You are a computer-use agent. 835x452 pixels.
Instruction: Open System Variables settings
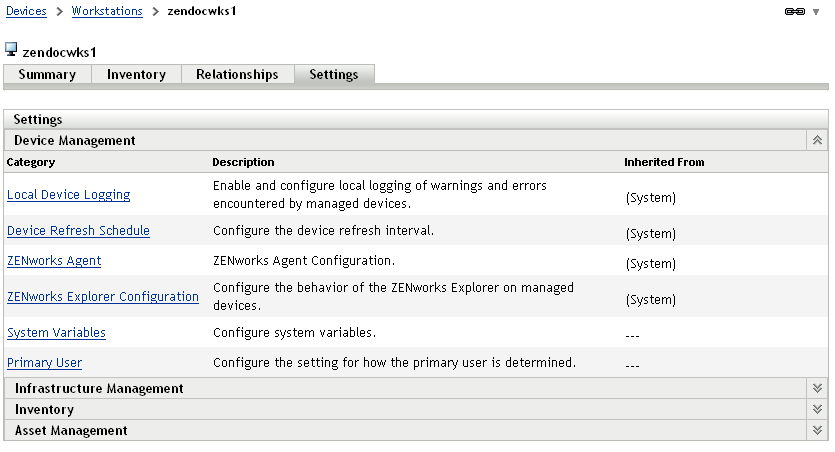[x=56, y=333]
